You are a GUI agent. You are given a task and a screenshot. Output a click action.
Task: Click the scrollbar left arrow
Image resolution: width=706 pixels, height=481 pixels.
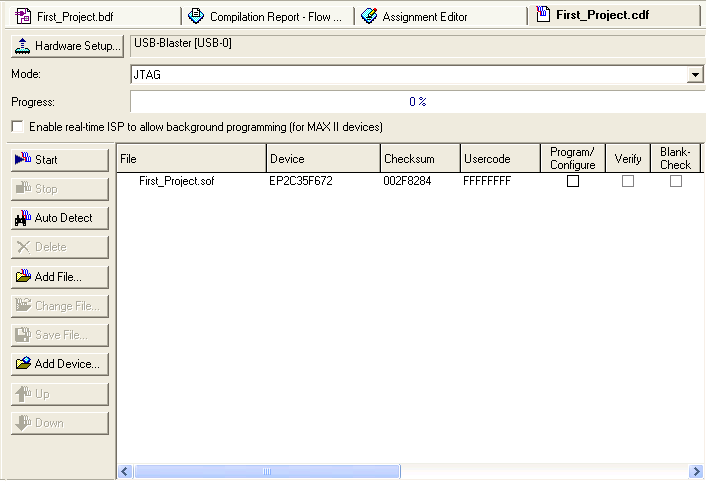(126, 472)
